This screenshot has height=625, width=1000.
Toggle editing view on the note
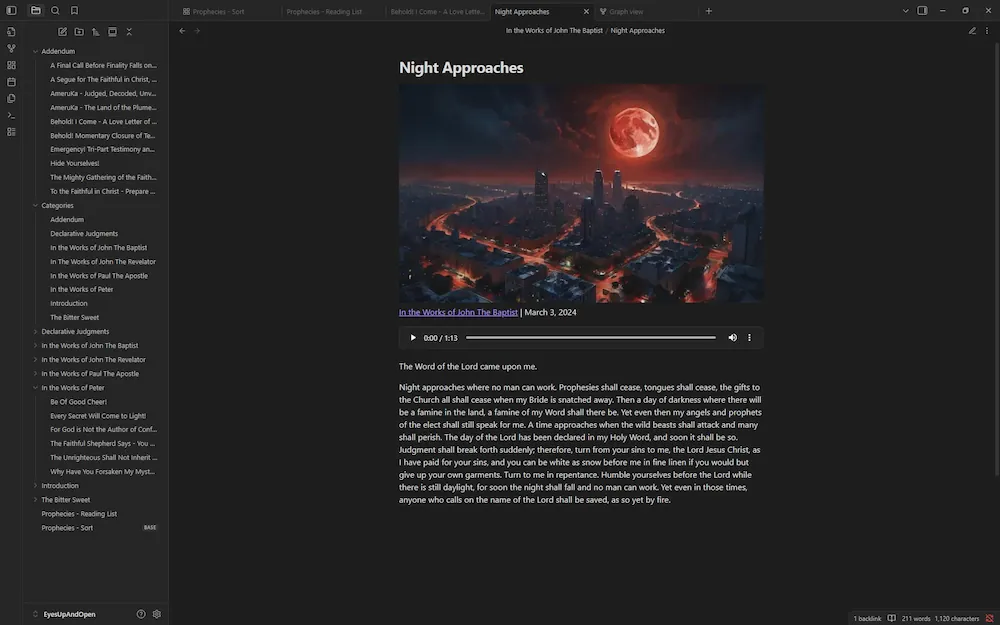tap(972, 30)
